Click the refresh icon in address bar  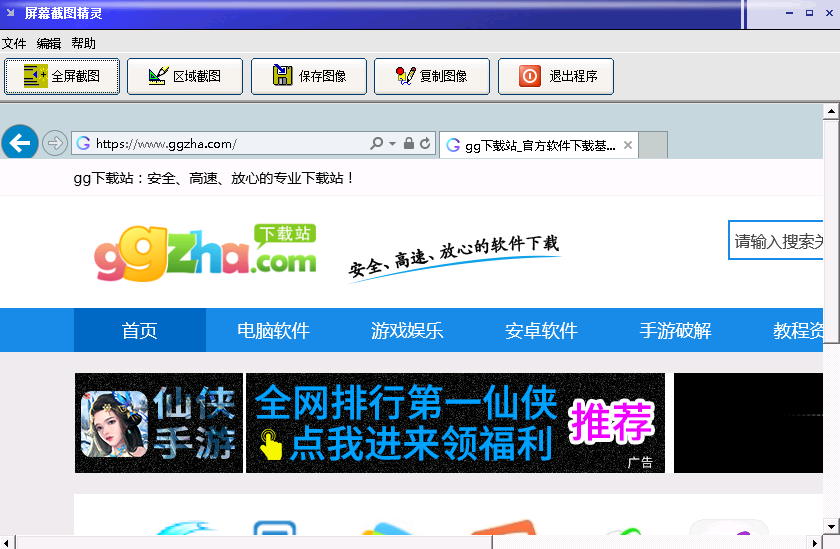point(425,143)
